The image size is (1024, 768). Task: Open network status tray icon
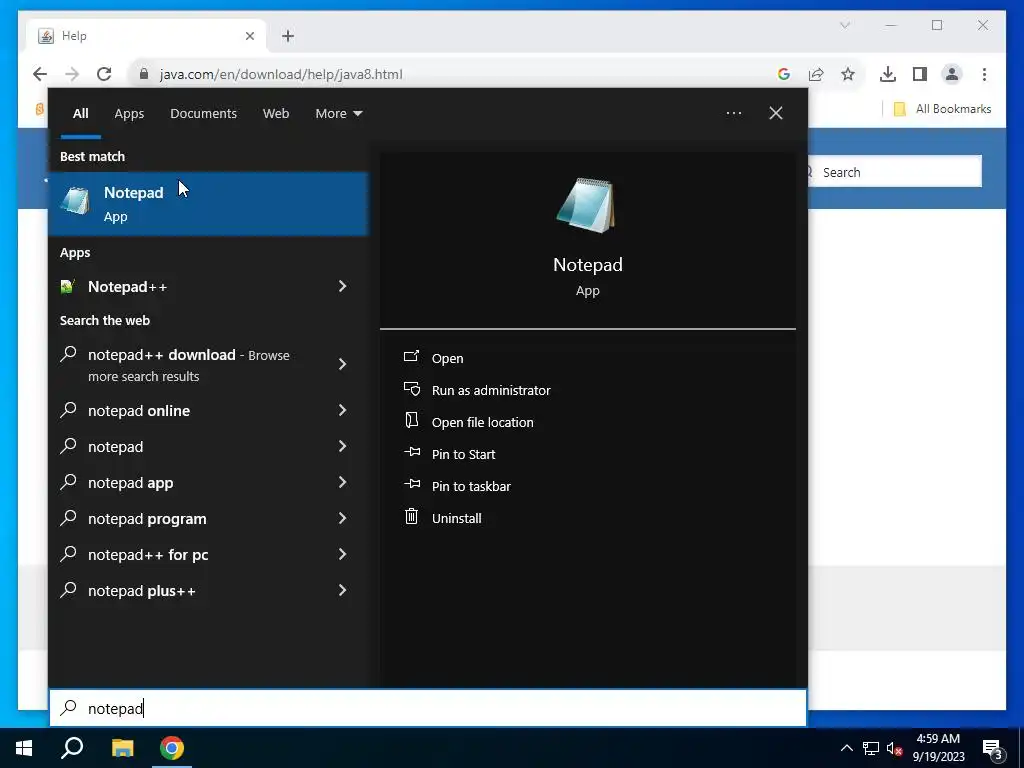pos(871,748)
